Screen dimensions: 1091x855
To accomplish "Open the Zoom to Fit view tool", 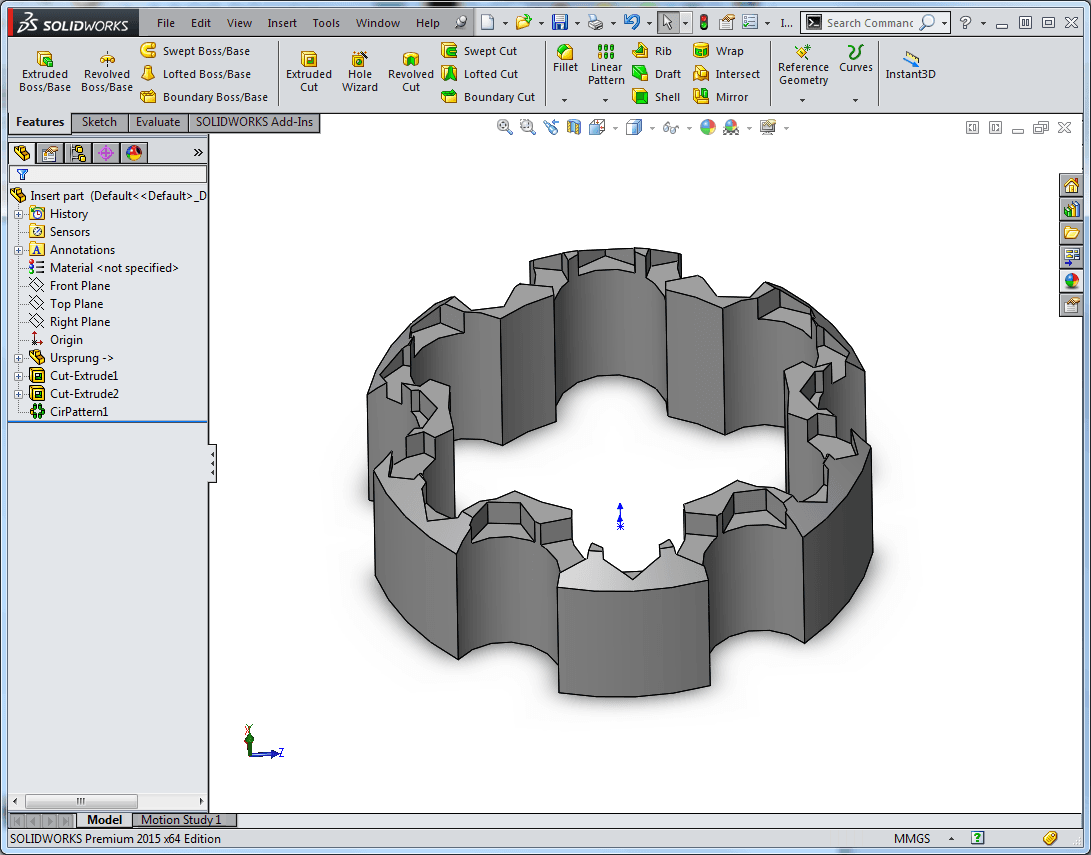I will 504,127.
